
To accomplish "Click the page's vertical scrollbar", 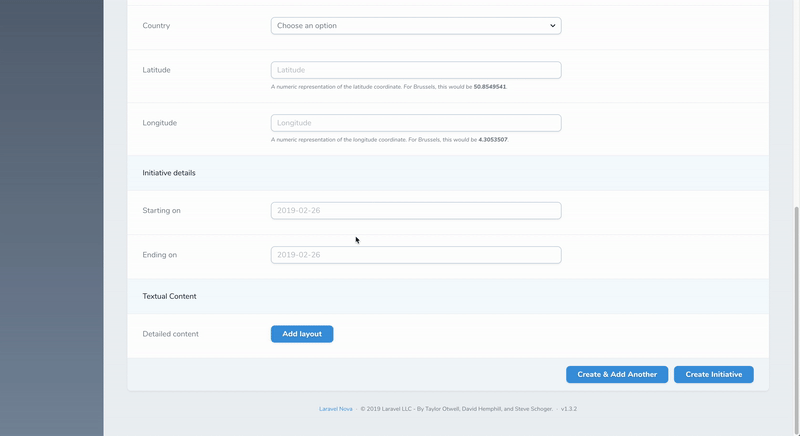I will [x=796, y=300].
